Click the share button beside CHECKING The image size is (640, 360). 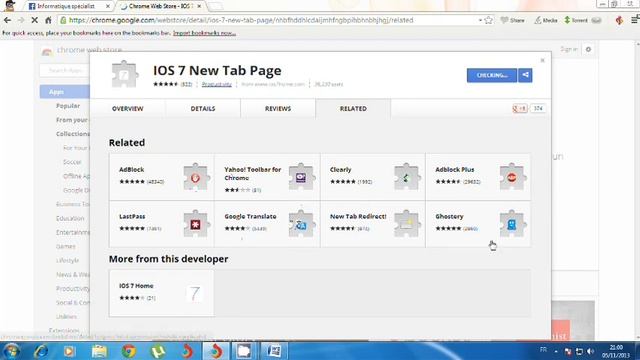[x=525, y=75]
